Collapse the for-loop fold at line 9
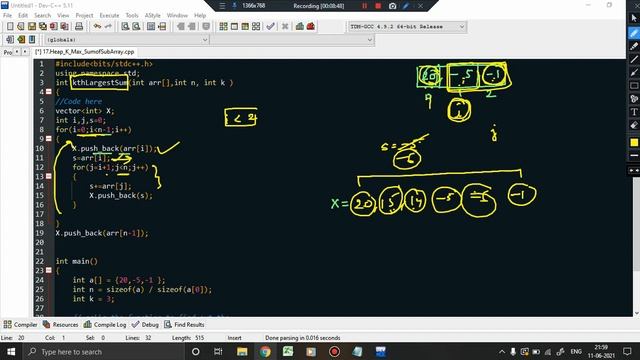640x360 pixels. point(49,139)
